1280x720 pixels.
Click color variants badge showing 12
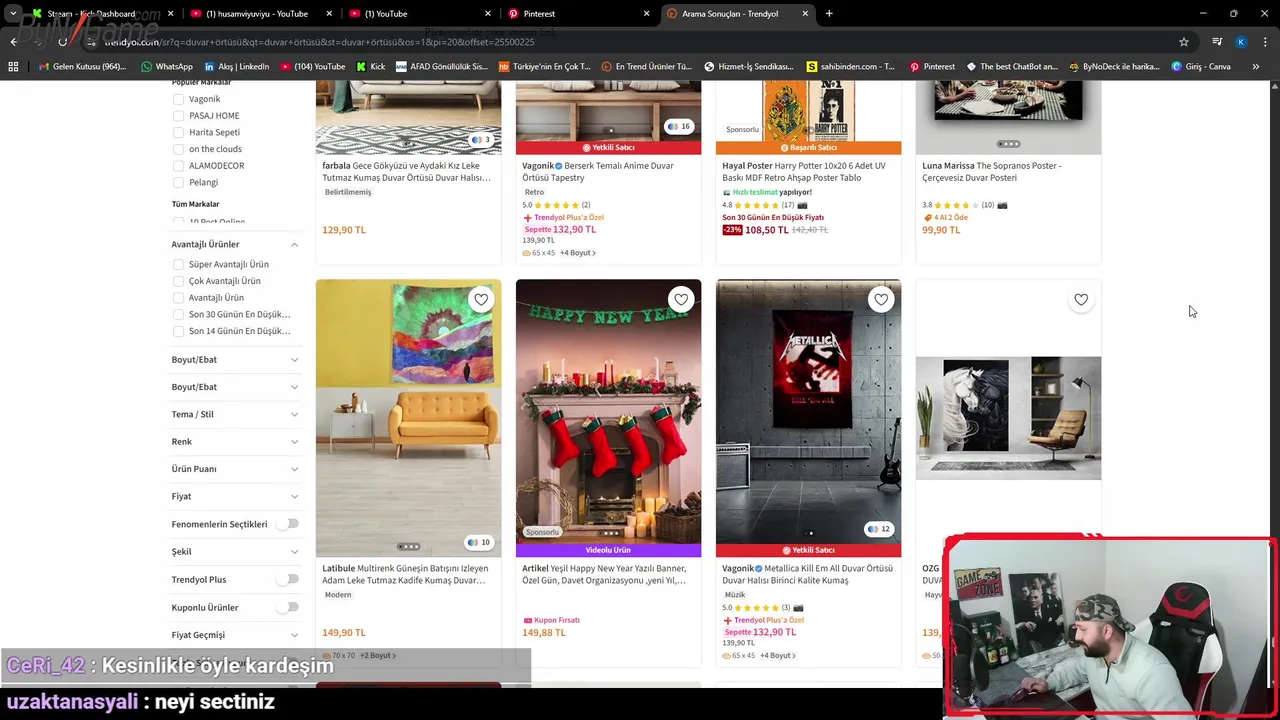pos(878,529)
